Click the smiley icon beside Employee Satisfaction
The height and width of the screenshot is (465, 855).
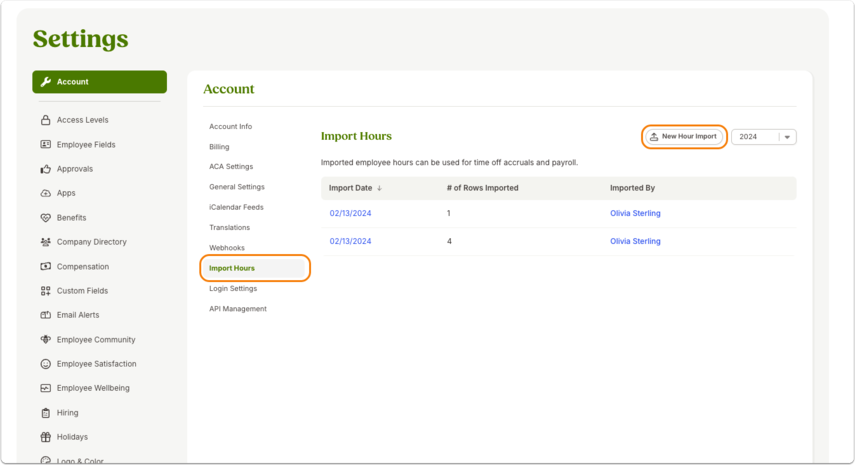point(46,364)
